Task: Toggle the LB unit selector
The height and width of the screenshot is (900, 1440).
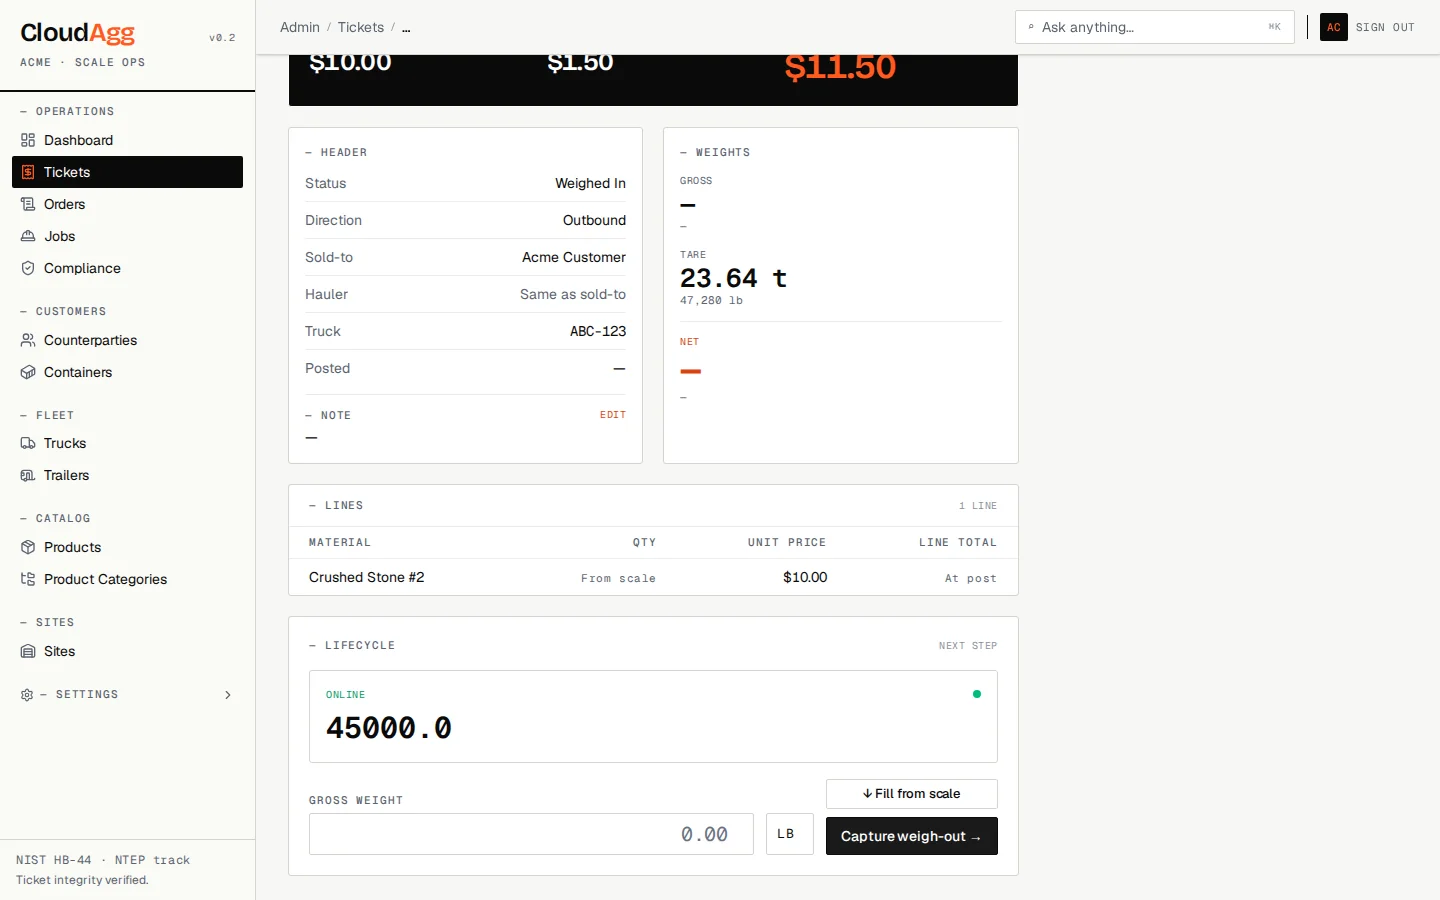Action: [x=790, y=834]
